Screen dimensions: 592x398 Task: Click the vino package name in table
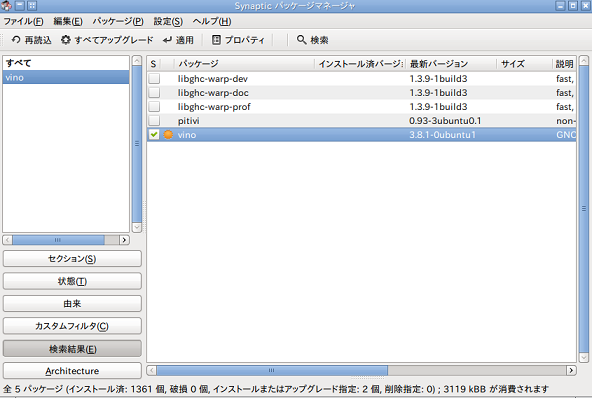click(x=187, y=134)
